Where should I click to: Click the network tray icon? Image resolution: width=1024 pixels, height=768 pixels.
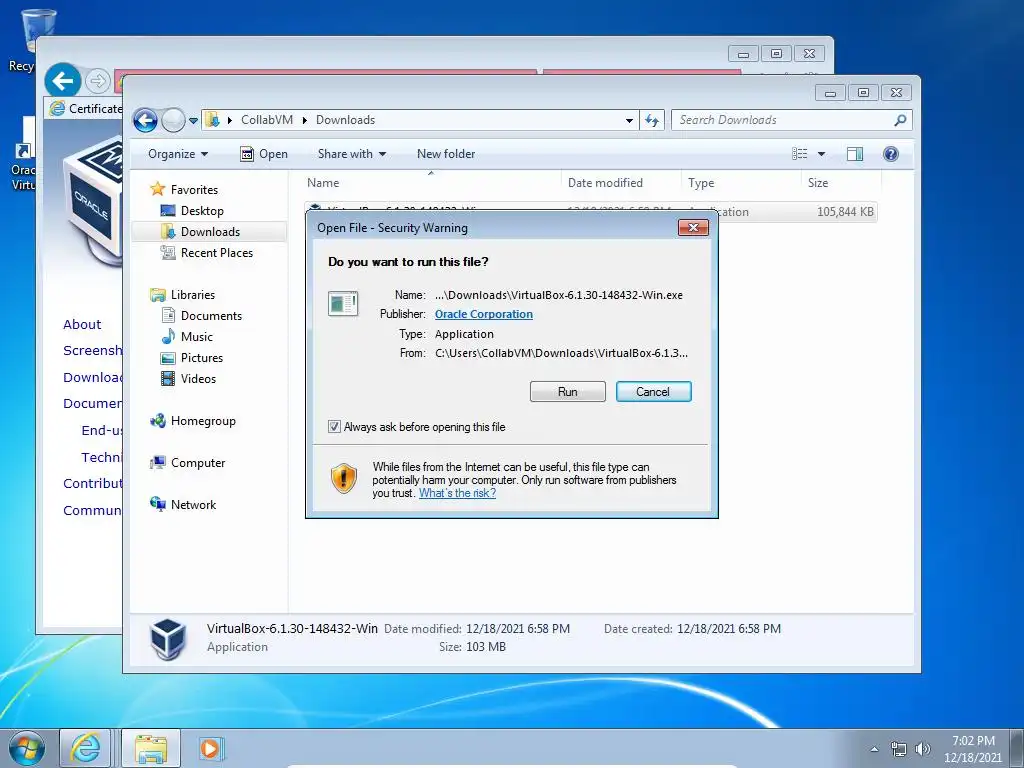pyautogui.click(x=899, y=749)
